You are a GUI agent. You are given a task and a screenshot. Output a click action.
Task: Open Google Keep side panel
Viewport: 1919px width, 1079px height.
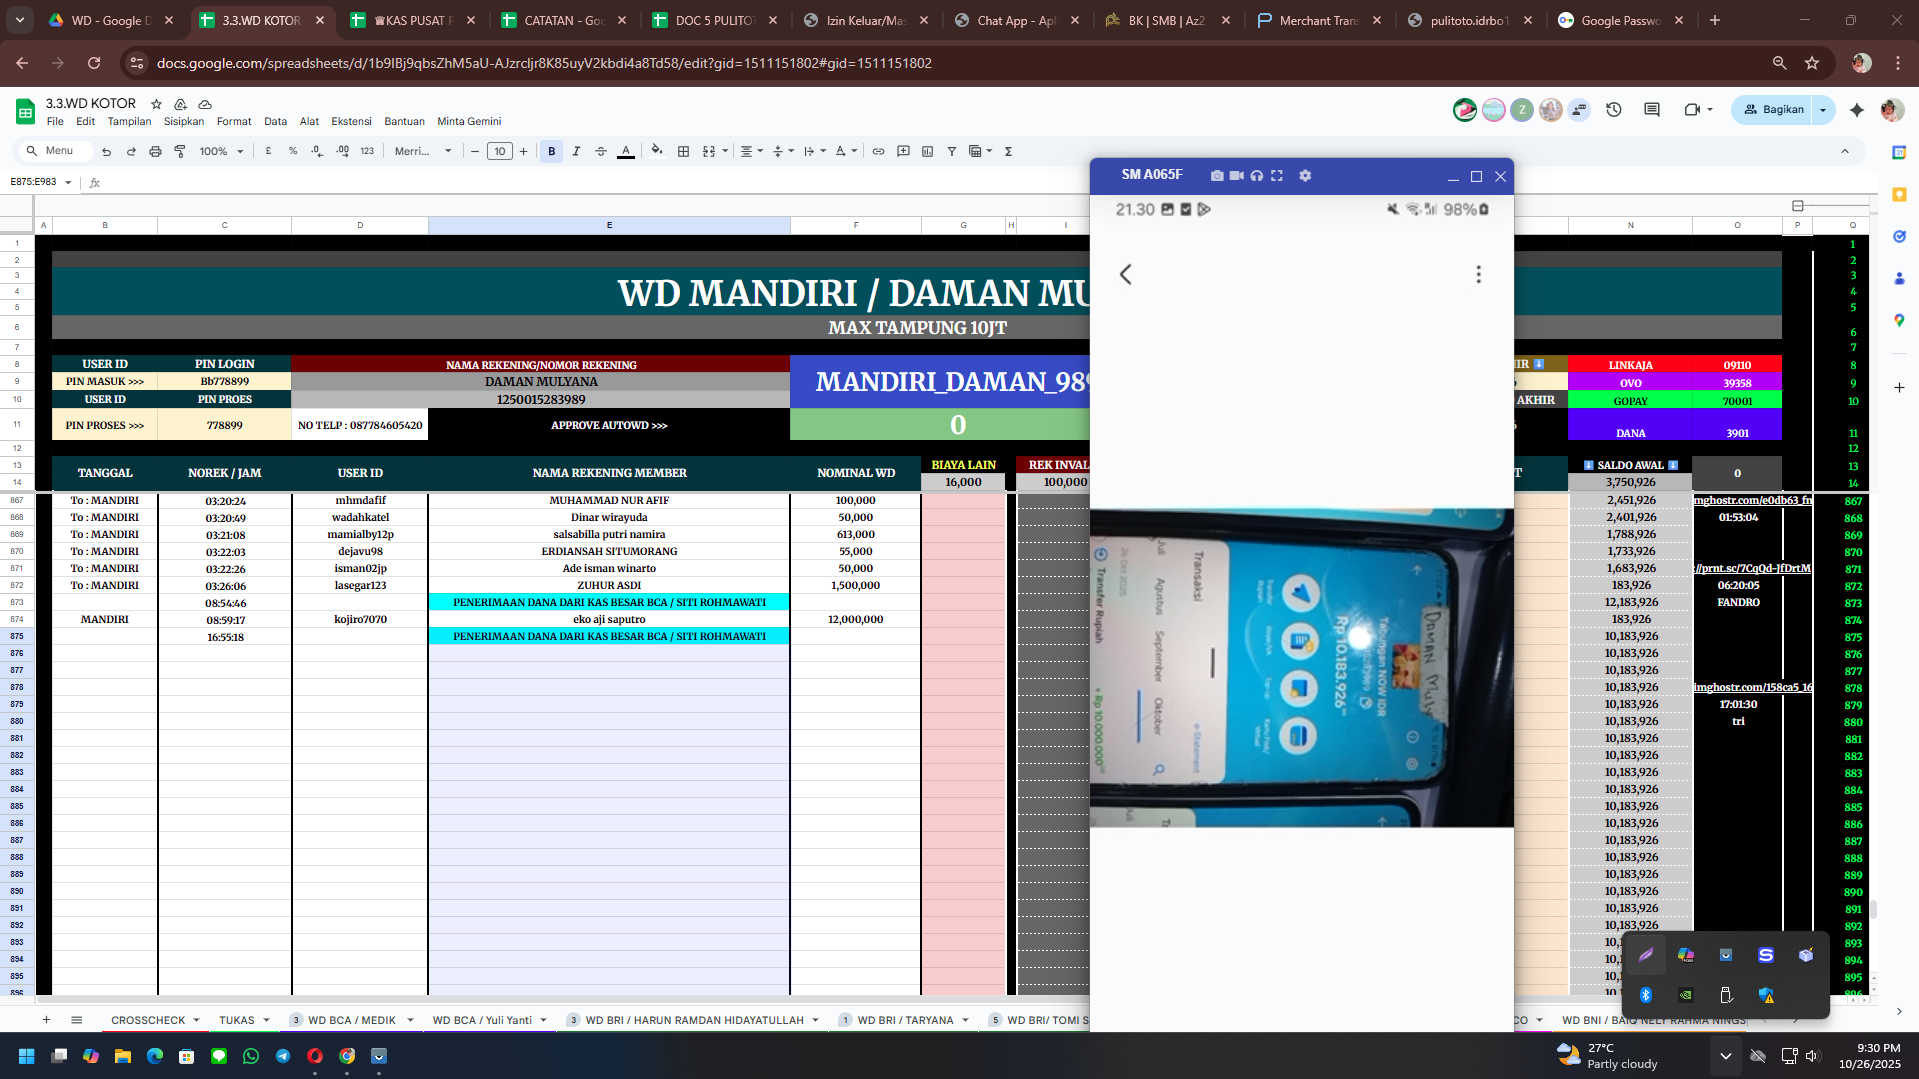tap(1899, 195)
